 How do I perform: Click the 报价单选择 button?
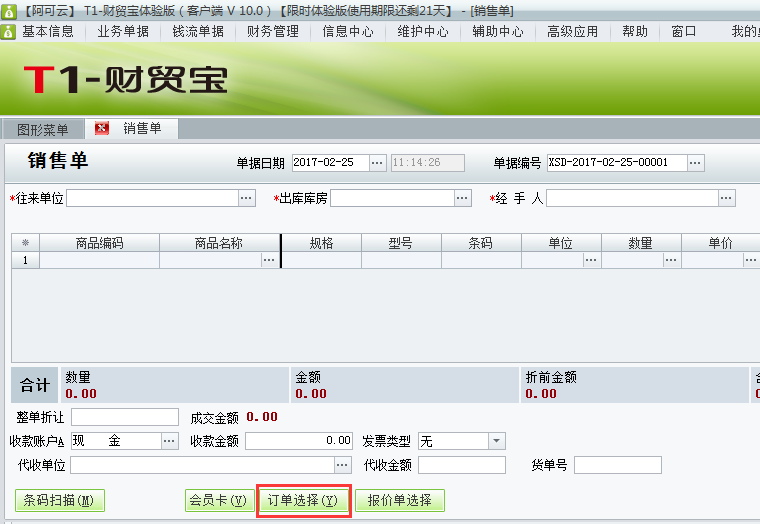(400, 500)
